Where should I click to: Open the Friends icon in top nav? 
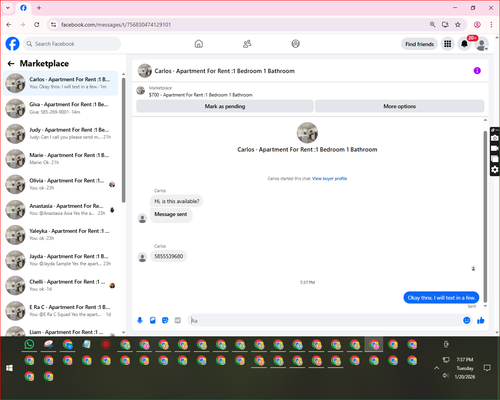(247, 44)
